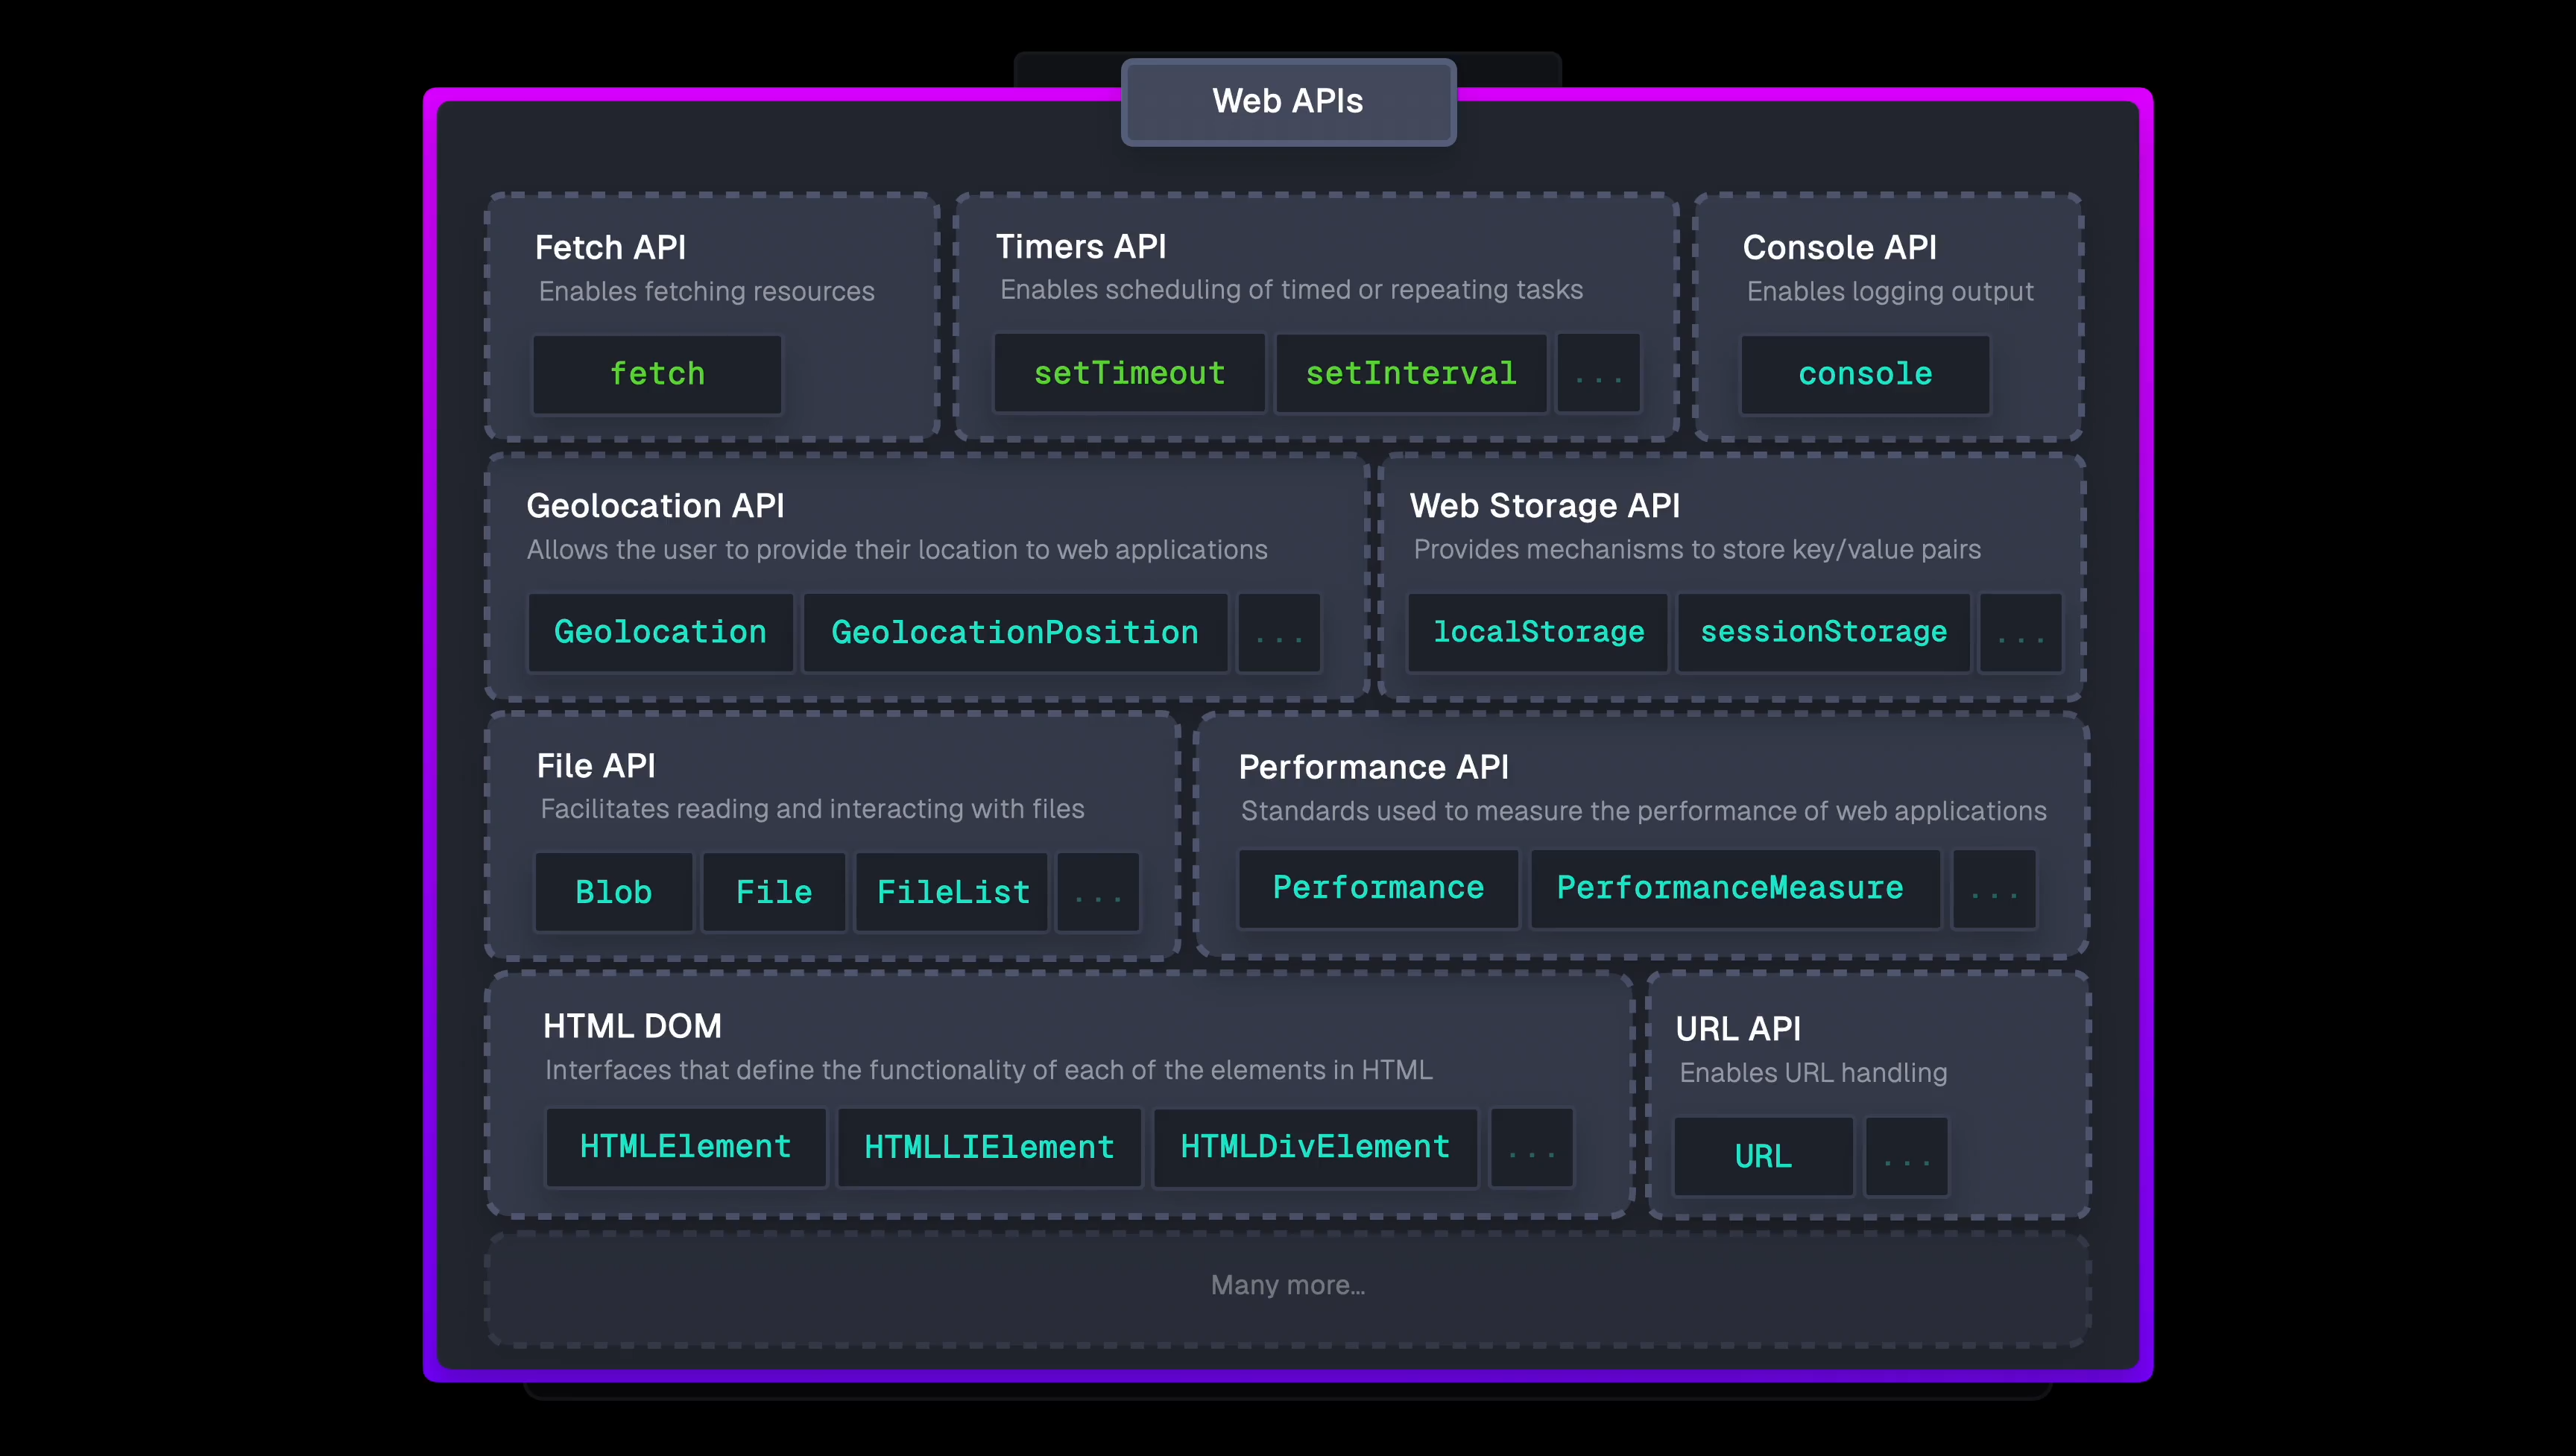Expand Timers API ellipsis box
Viewport: 2576px width, 1456px height.
(1598, 374)
